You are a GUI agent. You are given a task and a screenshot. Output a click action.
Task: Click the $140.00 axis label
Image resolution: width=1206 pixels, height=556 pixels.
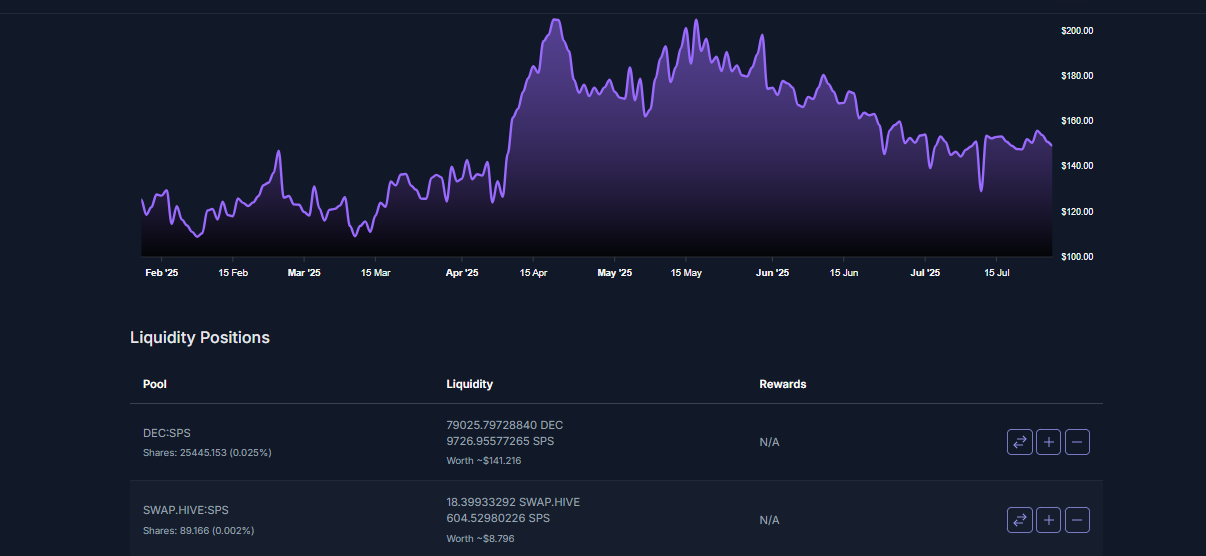[x=1077, y=166]
